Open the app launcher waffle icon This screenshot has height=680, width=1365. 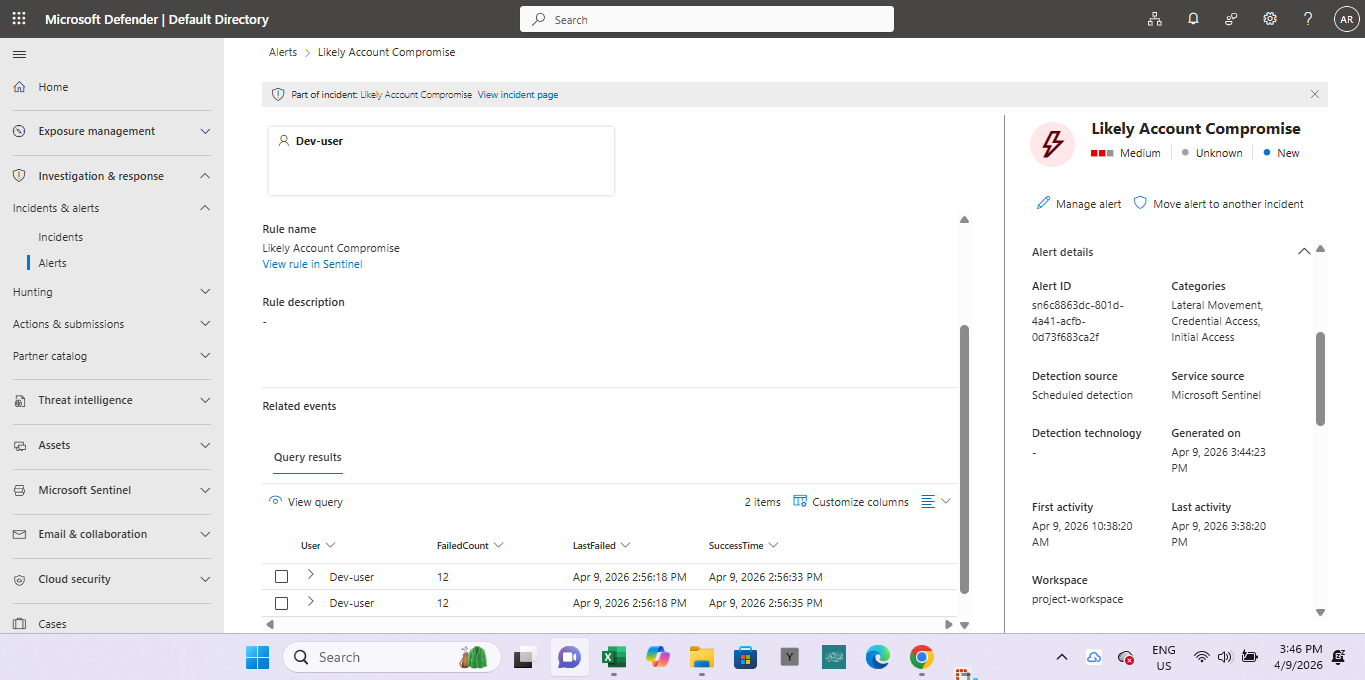pyautogui.click(x=19, y=19)
